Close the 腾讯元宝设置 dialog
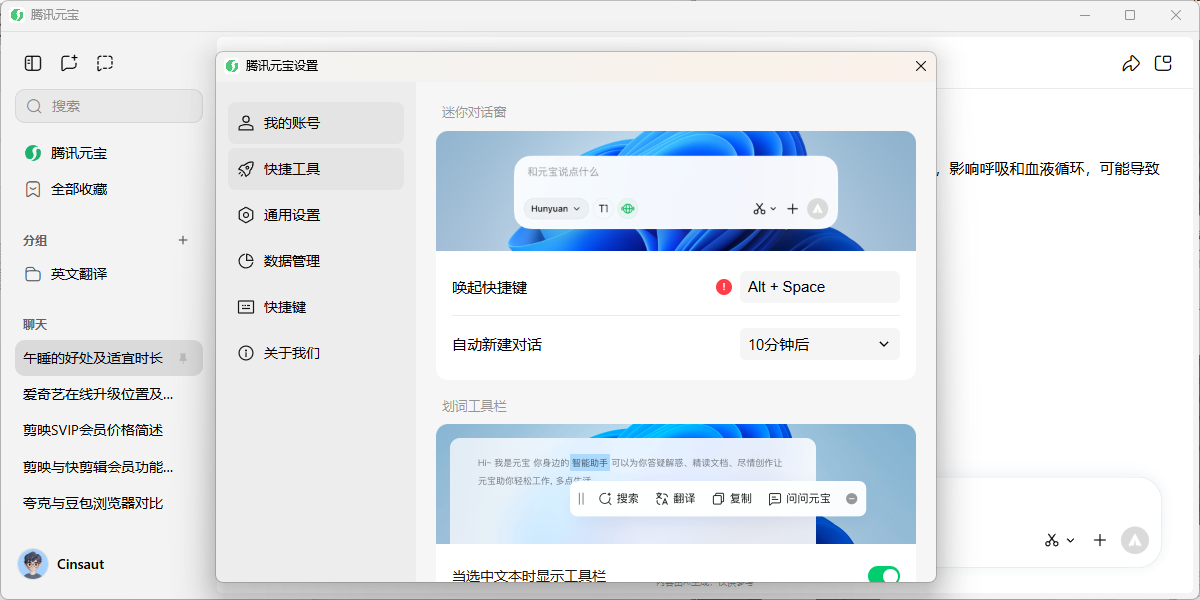This screenshot has height=600, width=1200. tap(921, 66)
